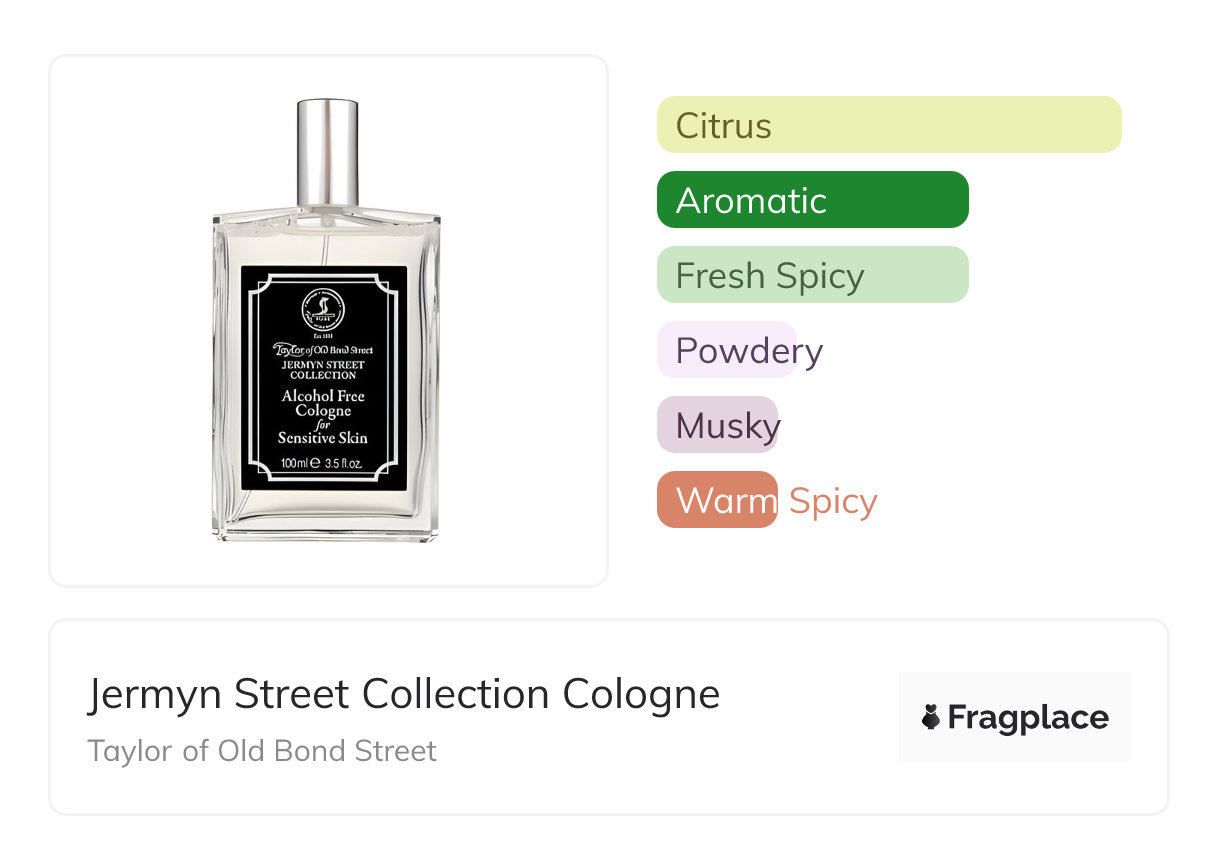Open the Taylor of Old Bond Street brand link
Viewport: 1218px width, 864px height.
tap(262, 751)
